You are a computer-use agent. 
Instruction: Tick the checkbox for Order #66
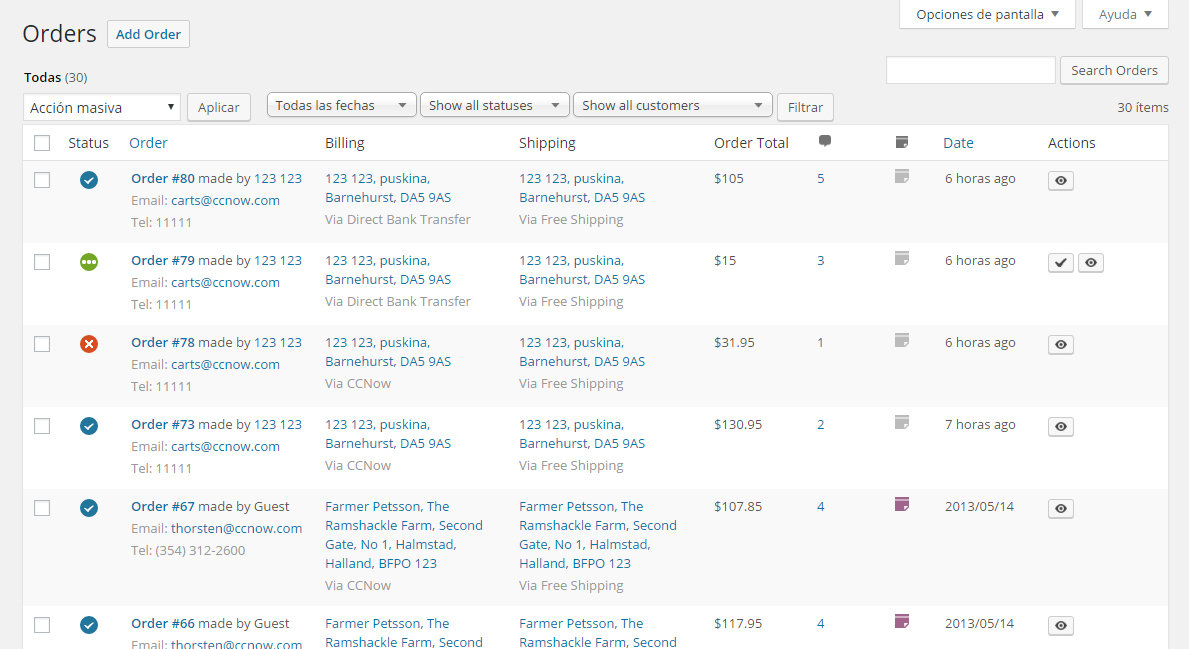42,625
